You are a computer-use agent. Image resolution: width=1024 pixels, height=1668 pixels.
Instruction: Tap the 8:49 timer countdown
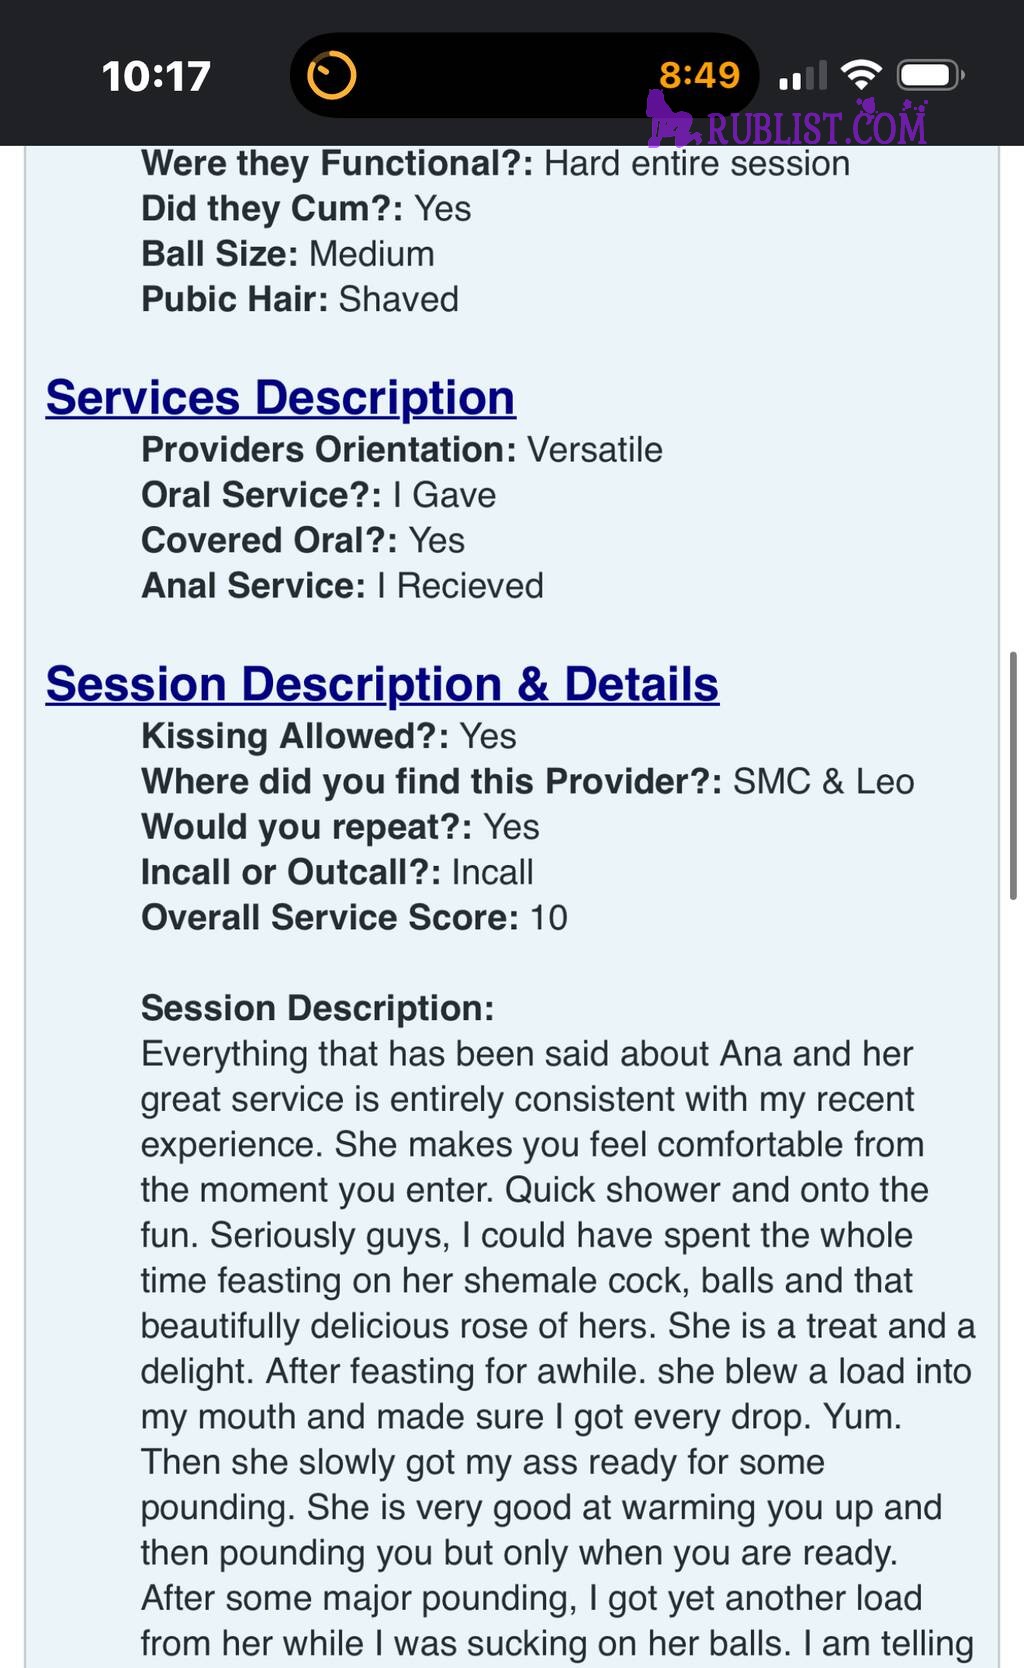[x=699, y=75]
